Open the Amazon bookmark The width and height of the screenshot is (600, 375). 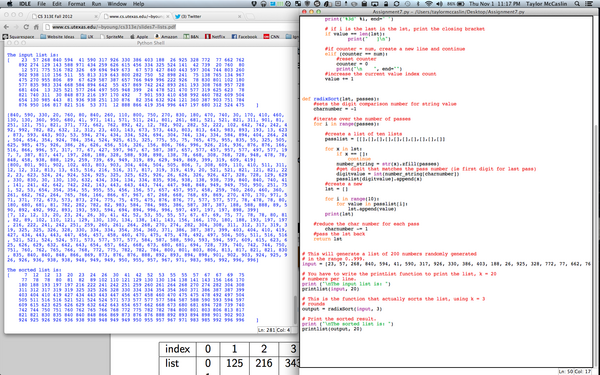coord(166,37)
